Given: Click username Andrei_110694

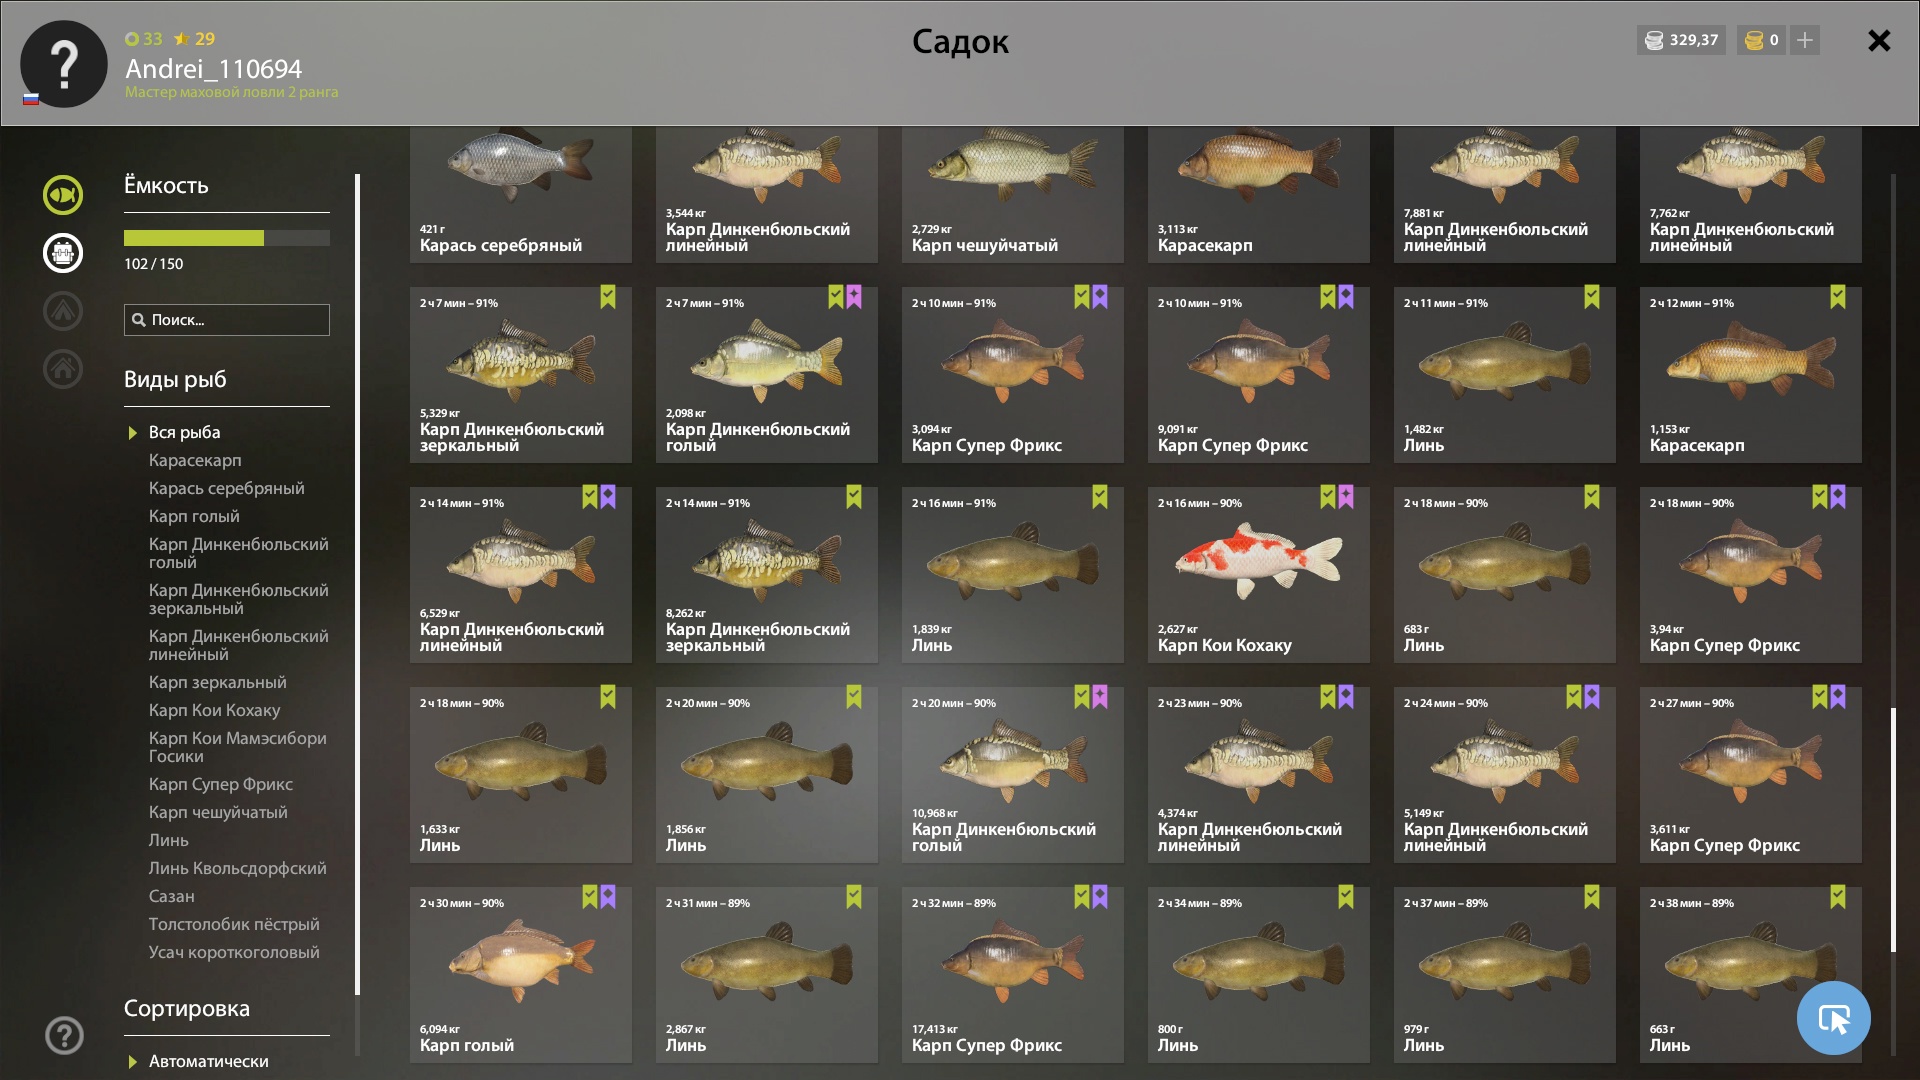Looking at the screenshot, I should 213,69.
